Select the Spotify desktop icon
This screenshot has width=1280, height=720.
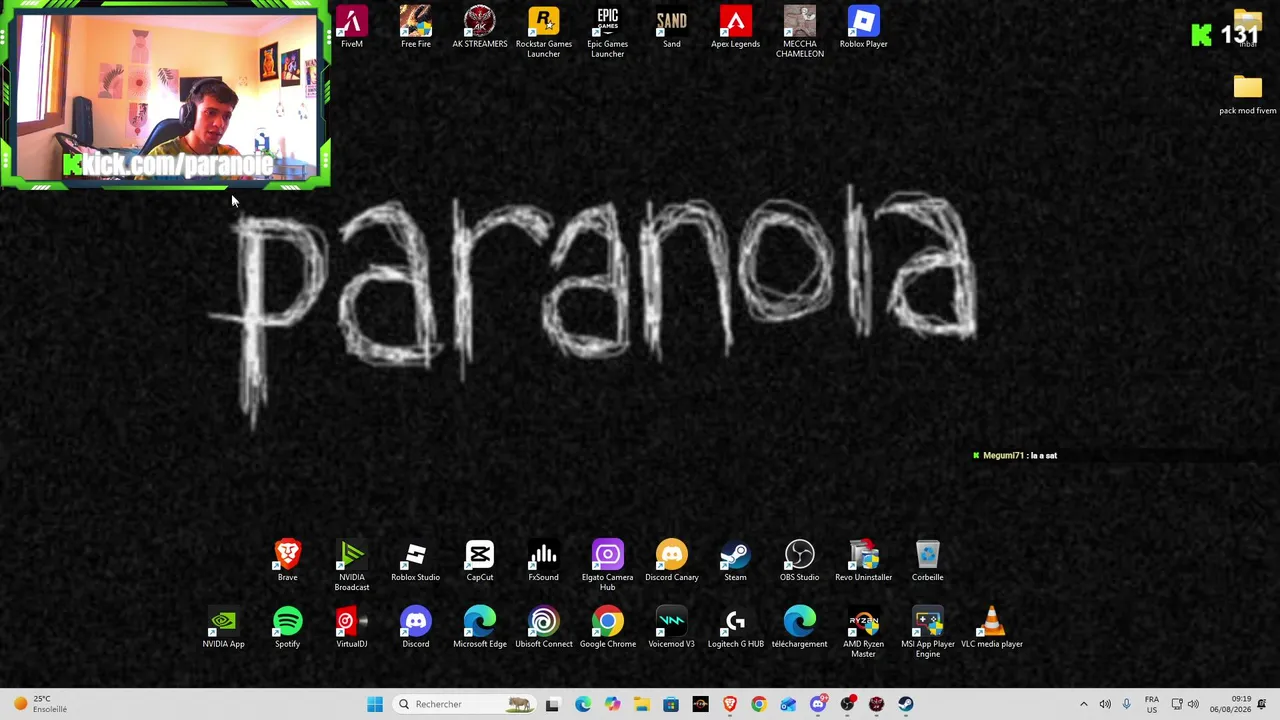point(288,628)
